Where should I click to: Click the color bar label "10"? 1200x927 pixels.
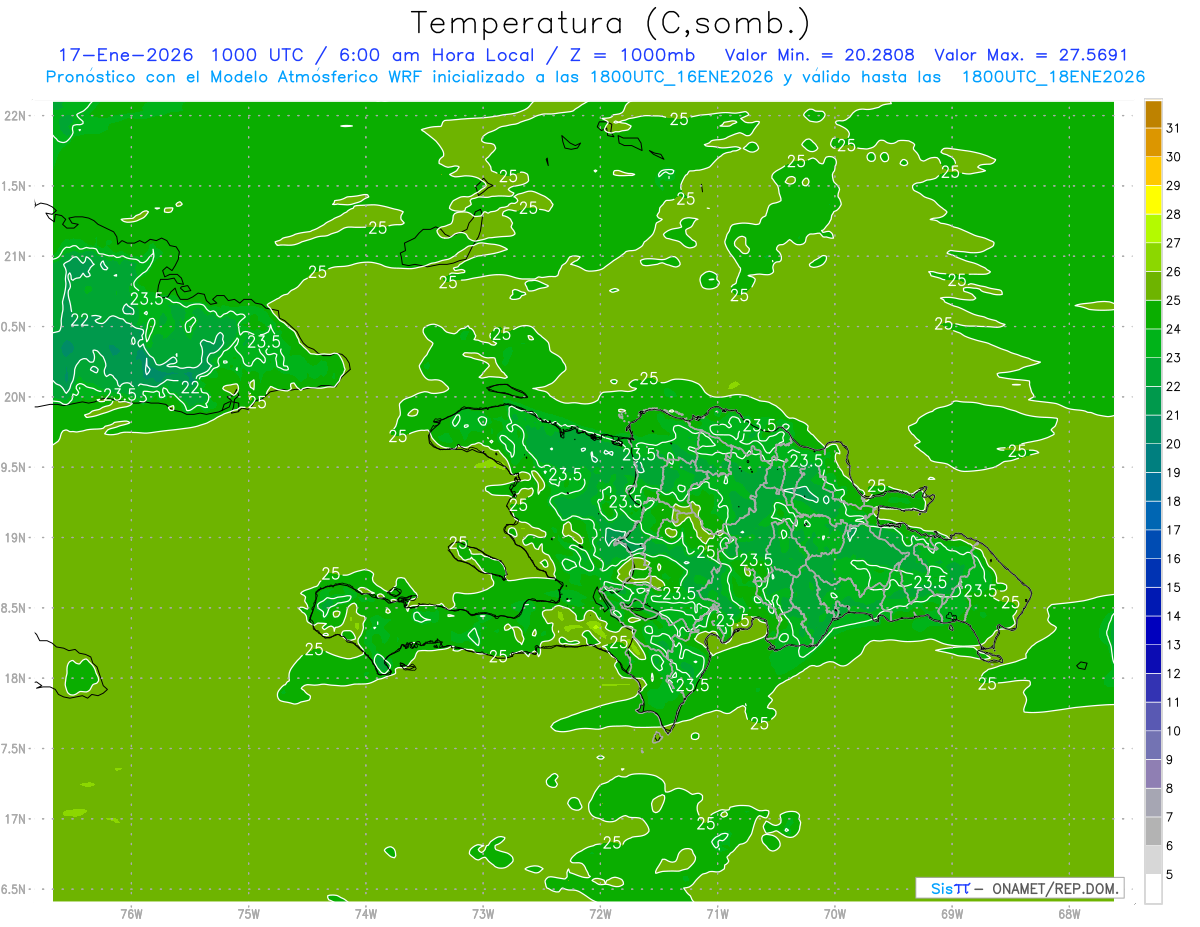point(1174,731)
